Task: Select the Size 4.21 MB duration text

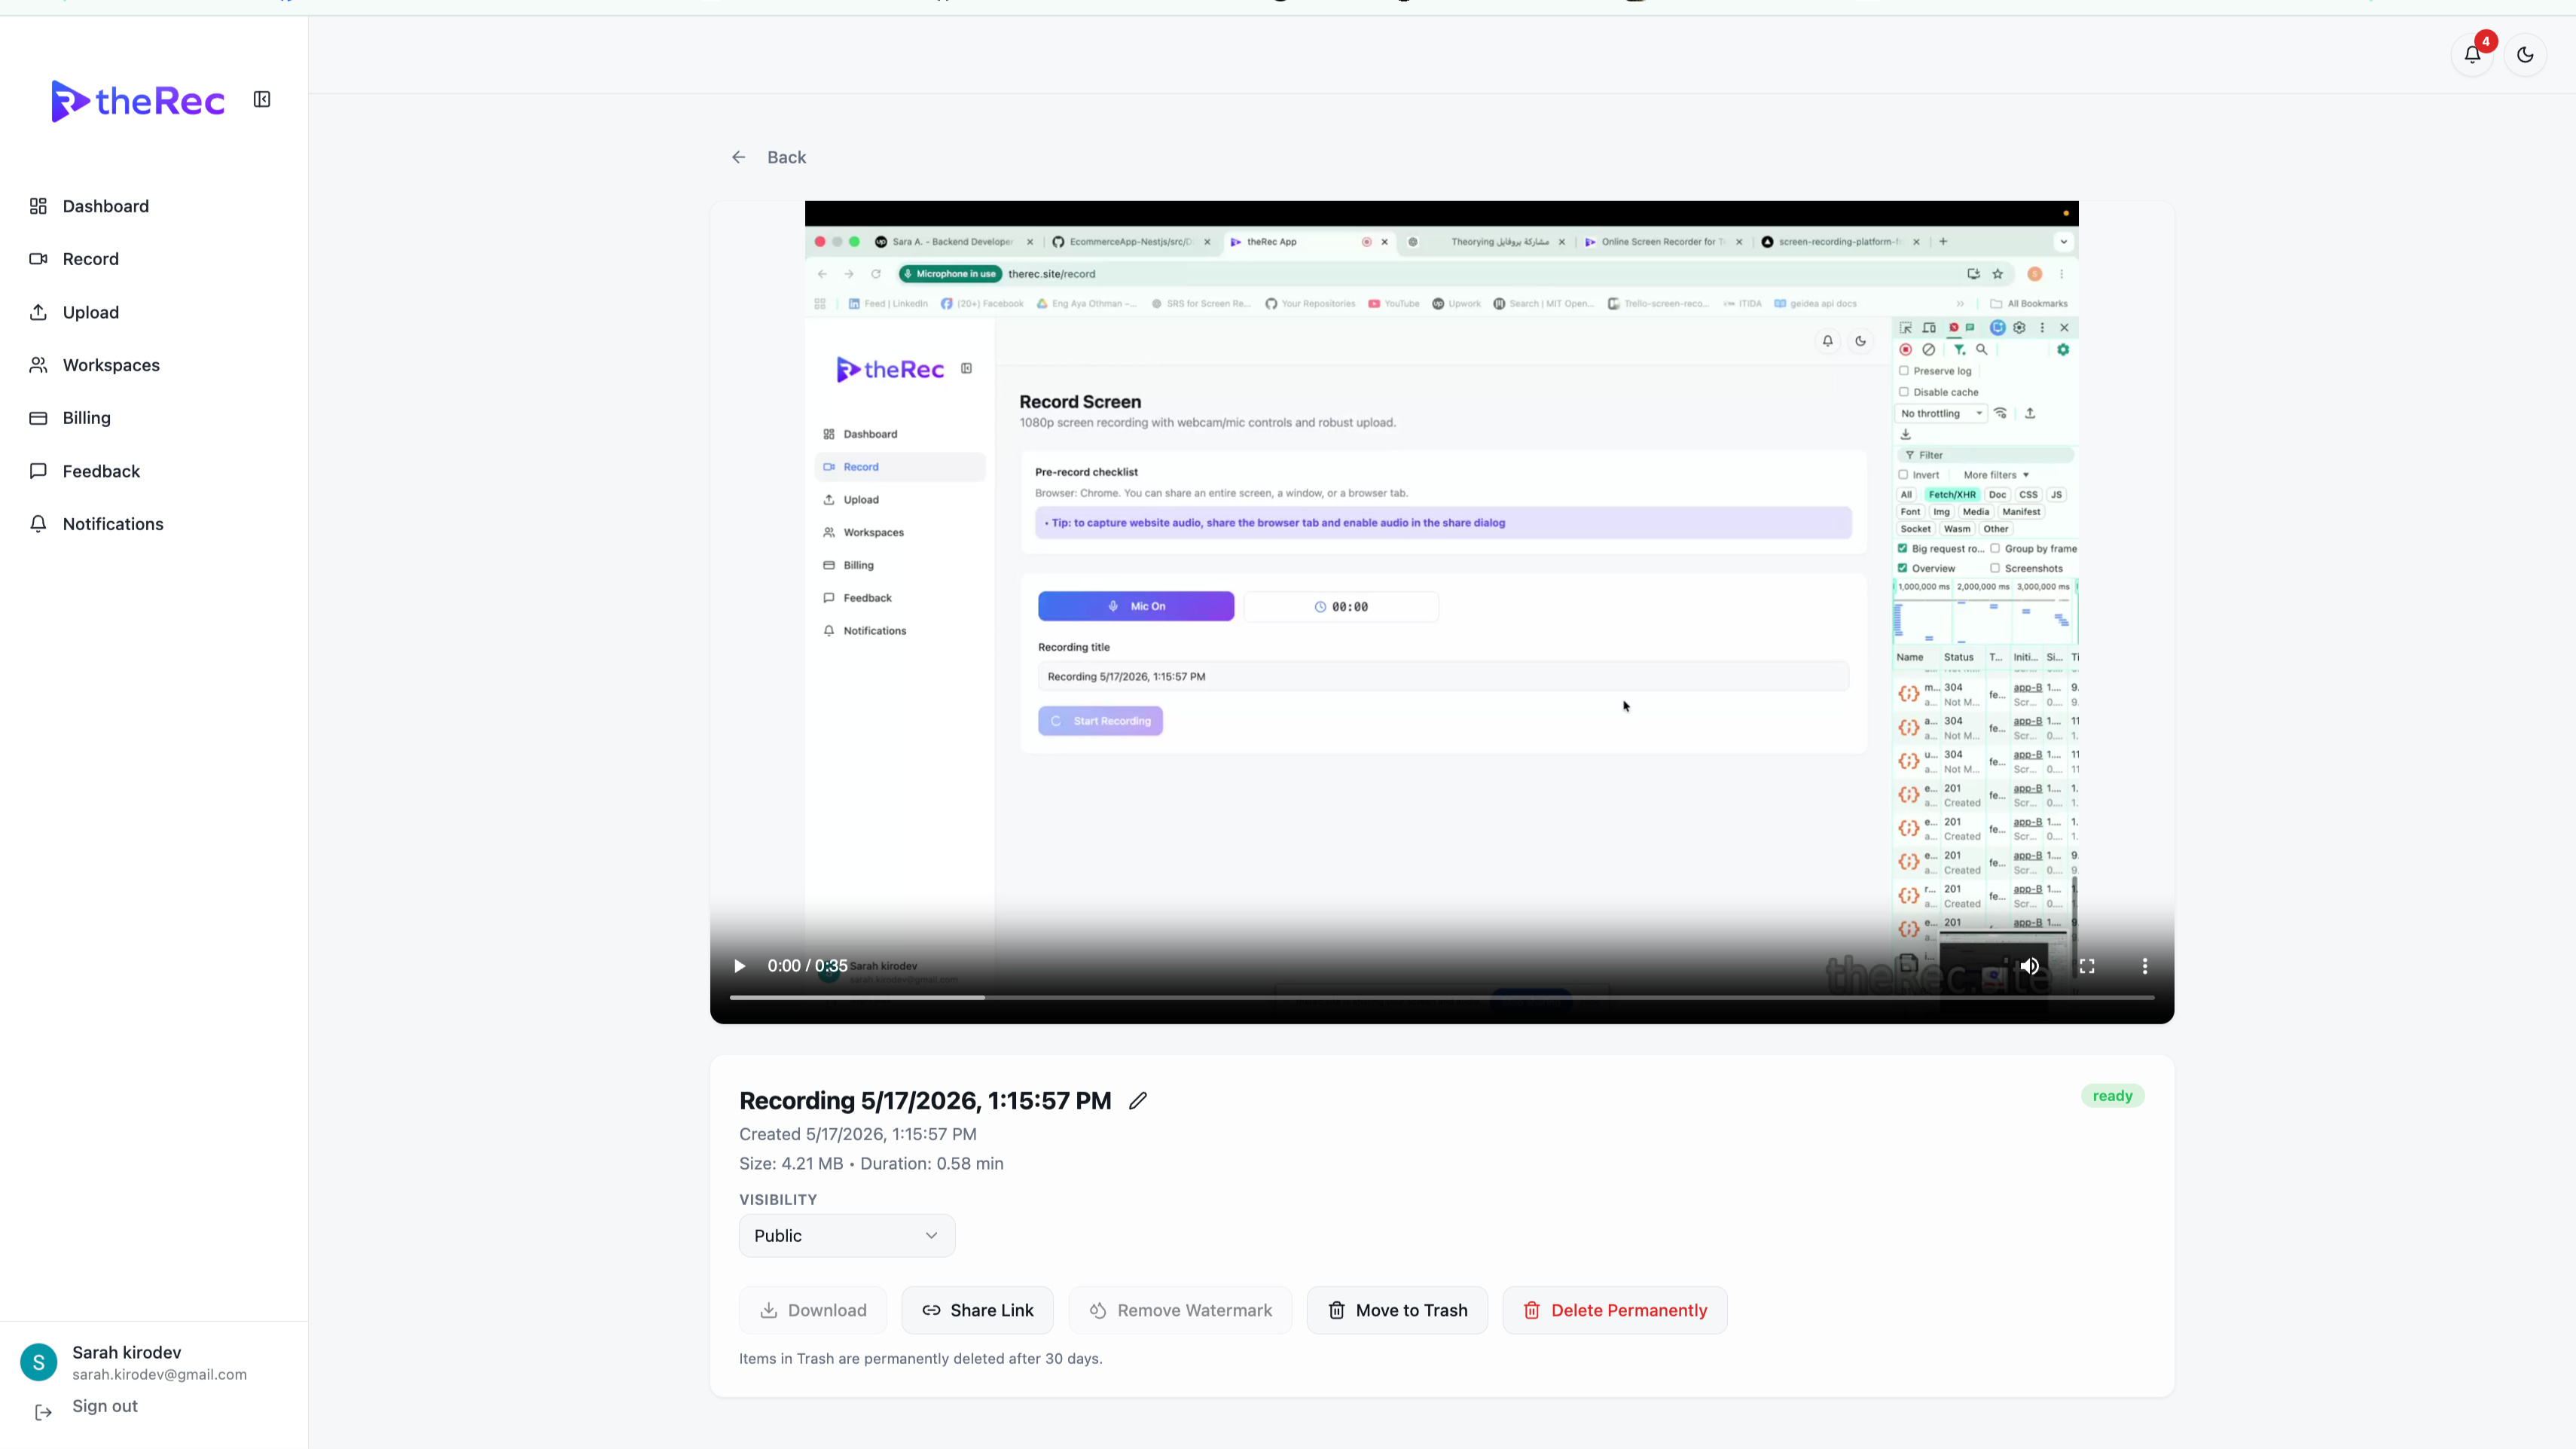Action: point(871,1164)
